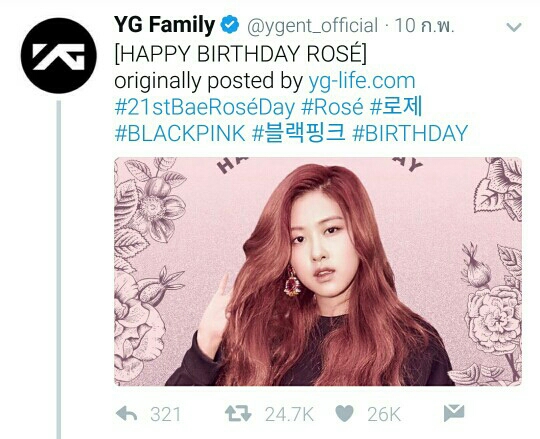This screenshot has height=439, width=540.
Task: Click the YG logo profile avatar
Action: [59, 55]
